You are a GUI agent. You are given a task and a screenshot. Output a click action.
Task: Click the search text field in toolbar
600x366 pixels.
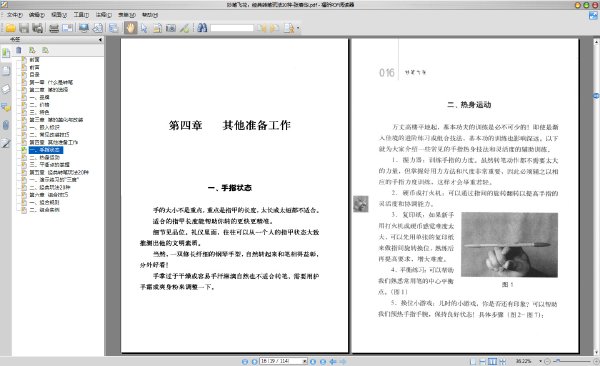point(232,28)
